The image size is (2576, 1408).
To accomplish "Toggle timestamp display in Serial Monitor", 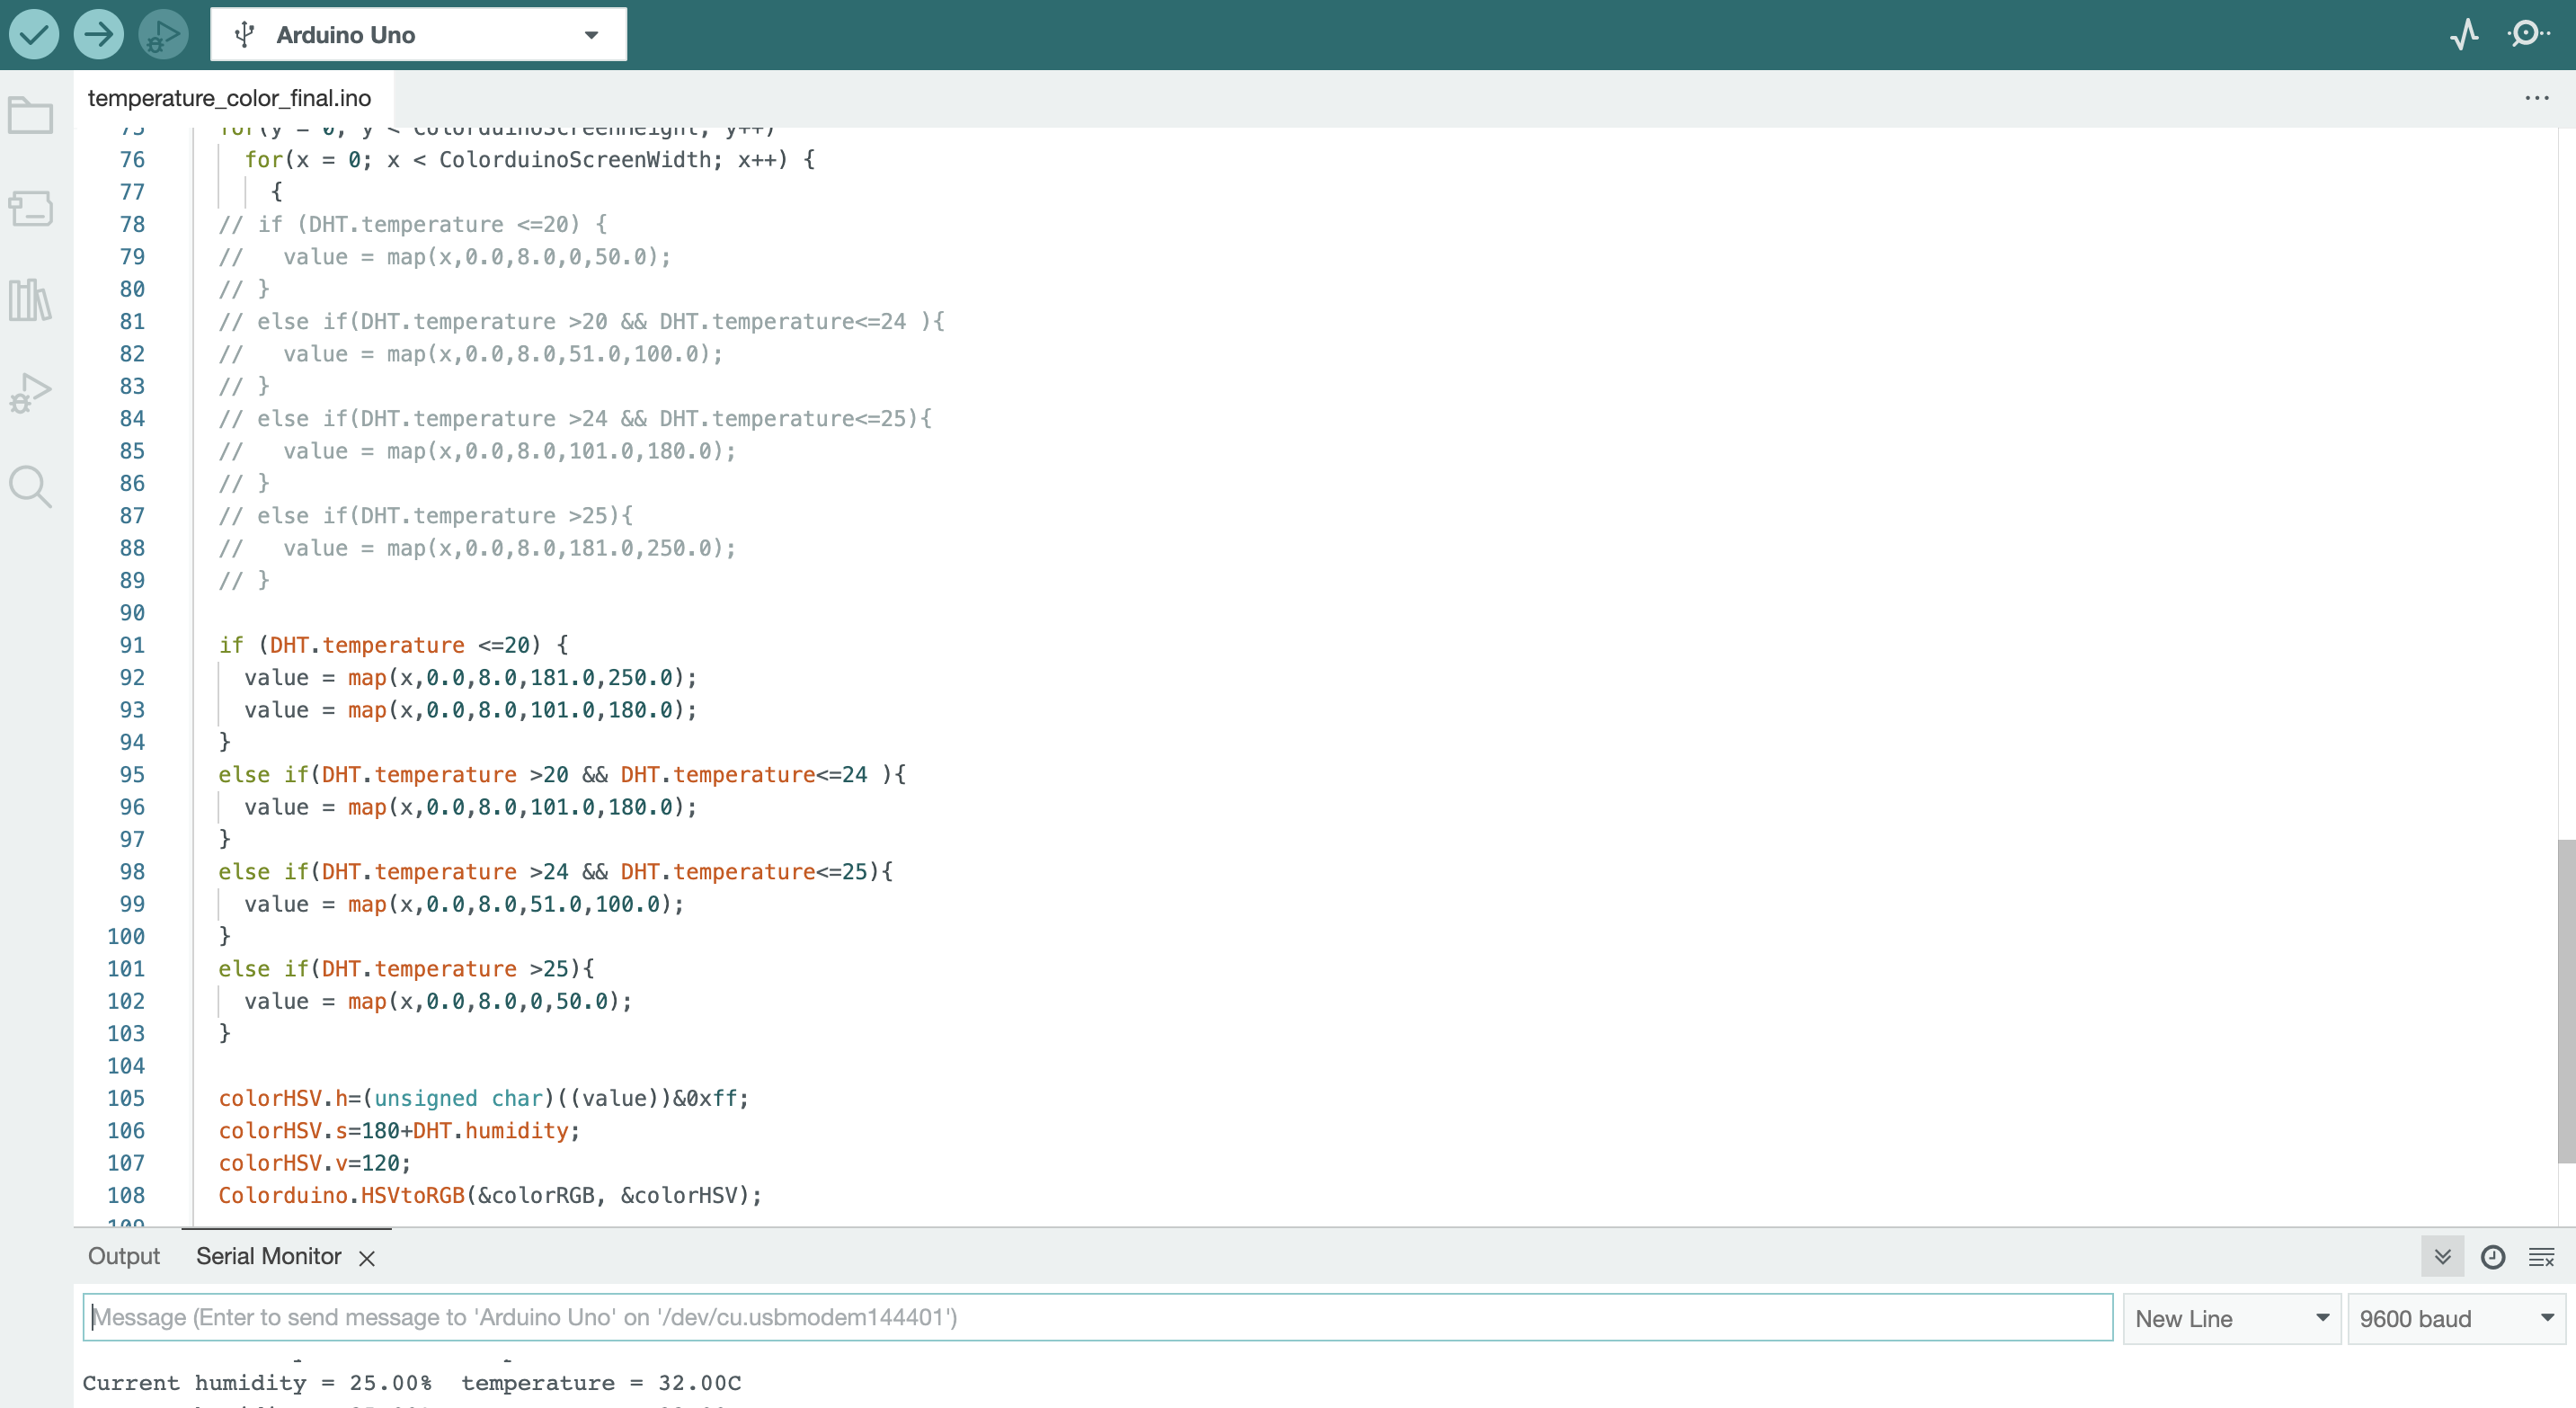I will pos(2493,1257).
